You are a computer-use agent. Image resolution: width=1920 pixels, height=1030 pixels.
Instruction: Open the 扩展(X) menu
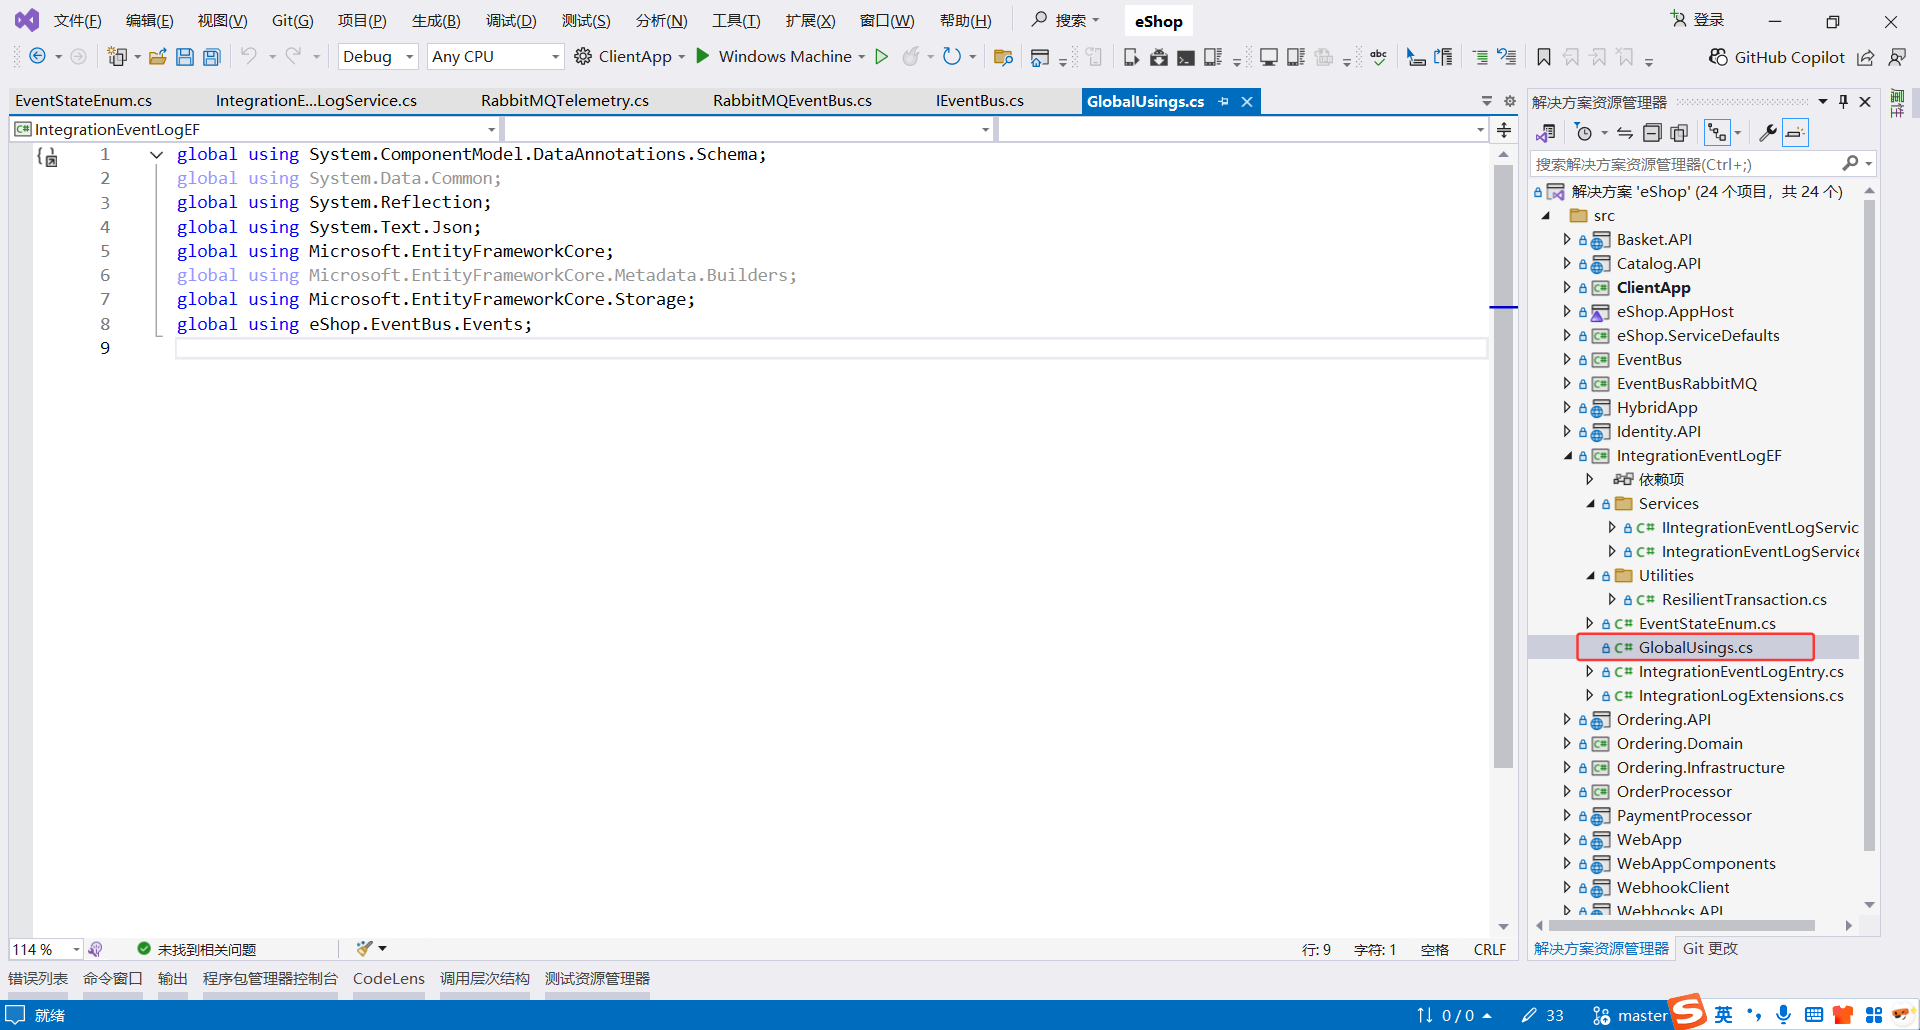pyautogui.click(x=810, y=20)
